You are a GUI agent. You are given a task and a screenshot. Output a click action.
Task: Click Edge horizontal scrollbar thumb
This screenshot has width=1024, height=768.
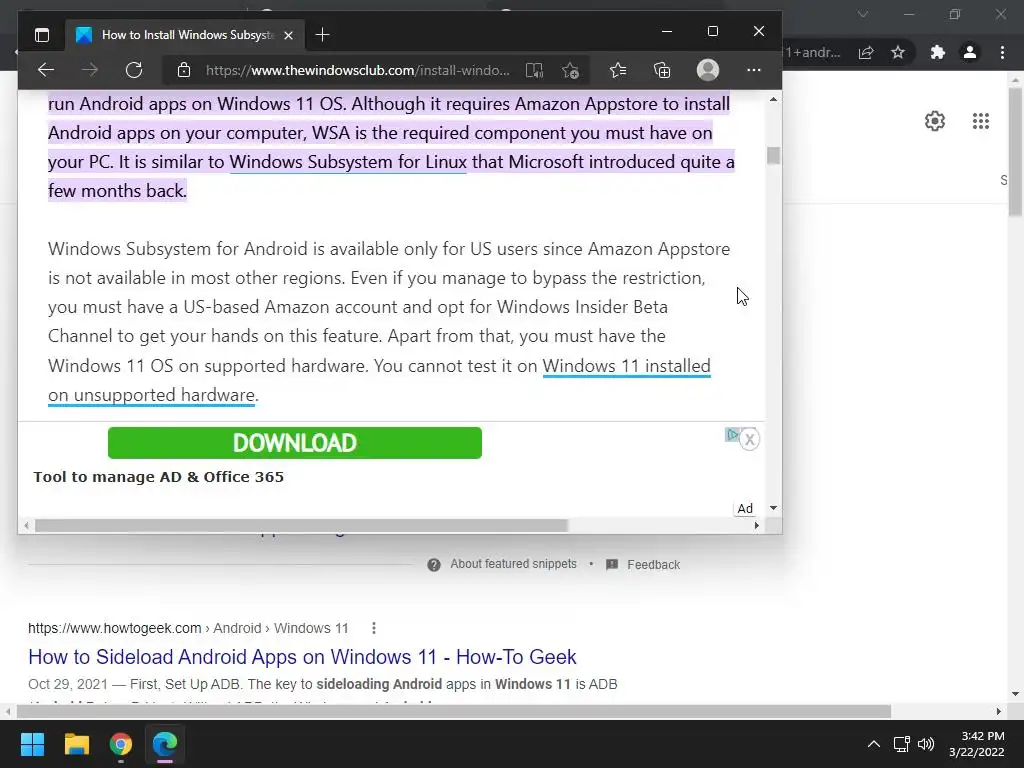point(301,526)
